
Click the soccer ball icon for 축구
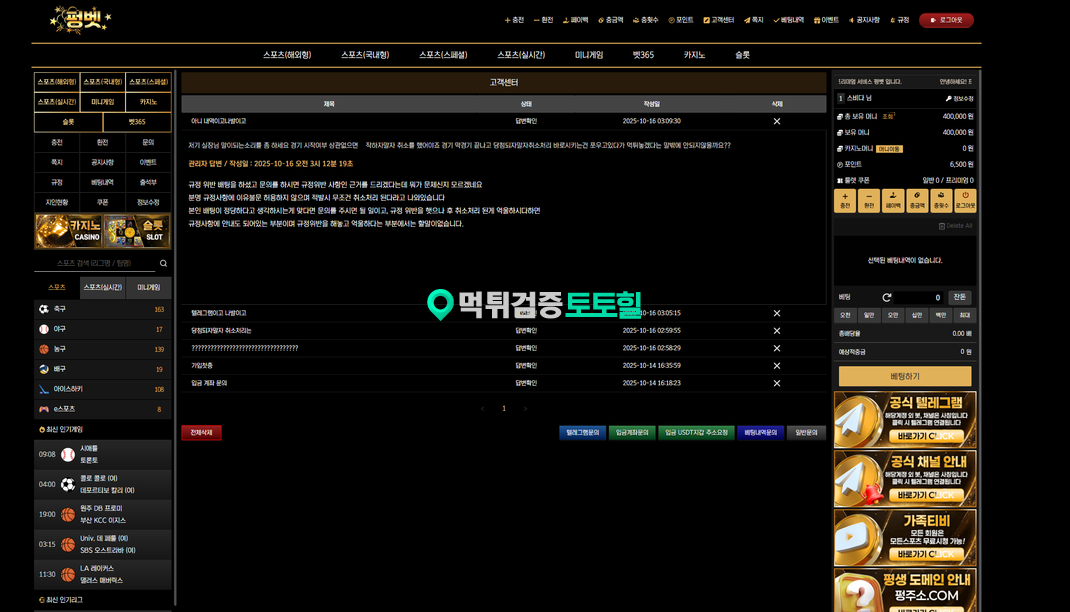coord(44,309)
